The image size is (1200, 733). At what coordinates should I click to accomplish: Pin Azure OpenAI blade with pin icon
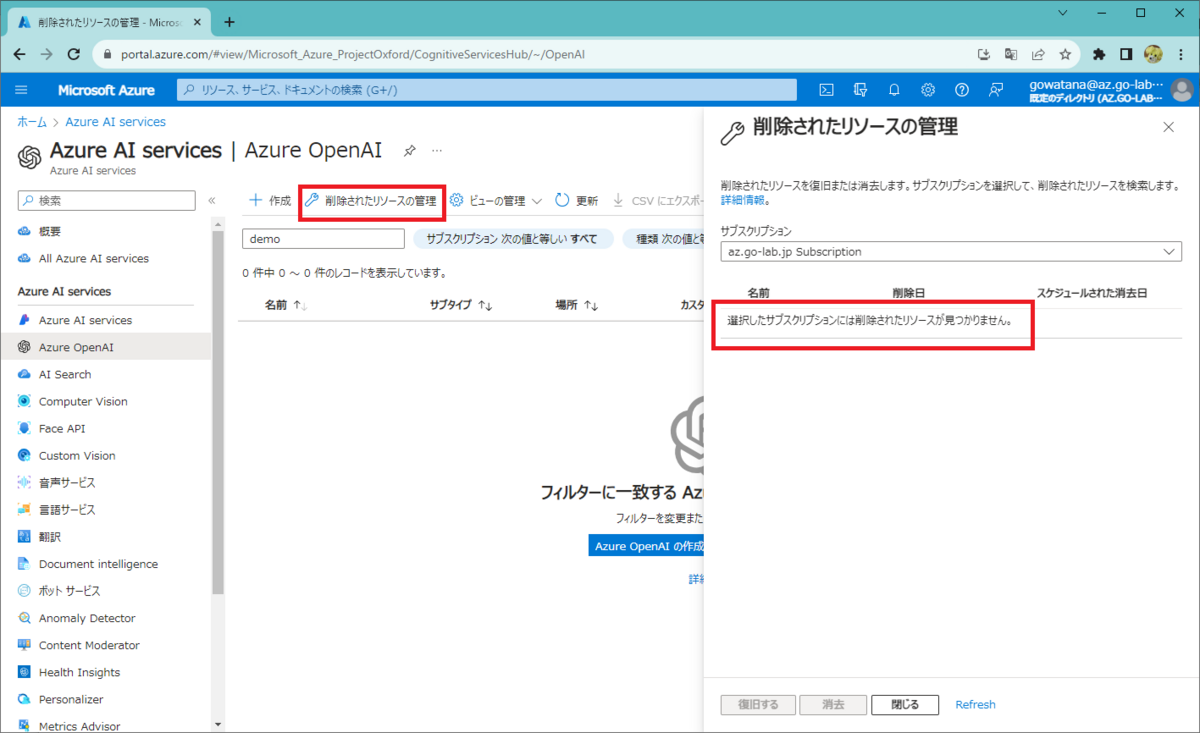[409, 151]
